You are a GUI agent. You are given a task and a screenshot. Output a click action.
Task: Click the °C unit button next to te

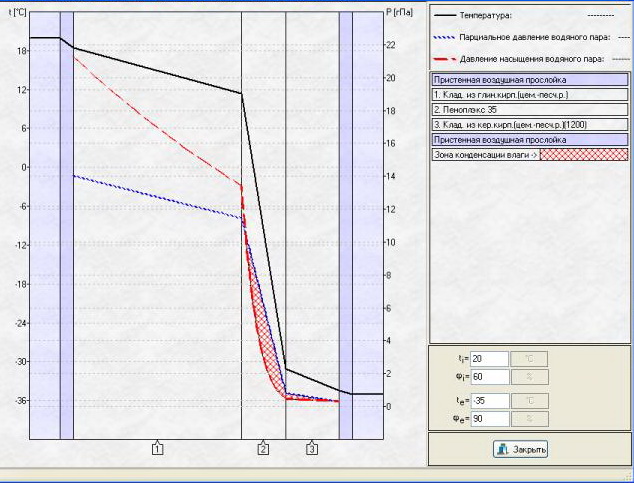[529, 401]
